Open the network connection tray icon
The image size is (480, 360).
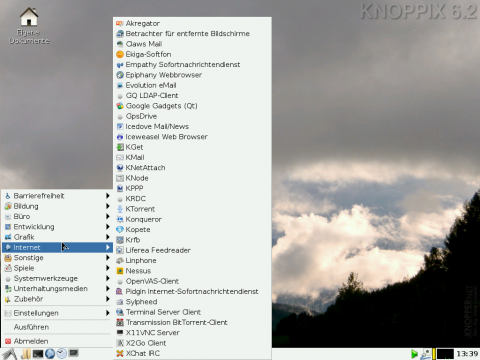click(425, 354)
